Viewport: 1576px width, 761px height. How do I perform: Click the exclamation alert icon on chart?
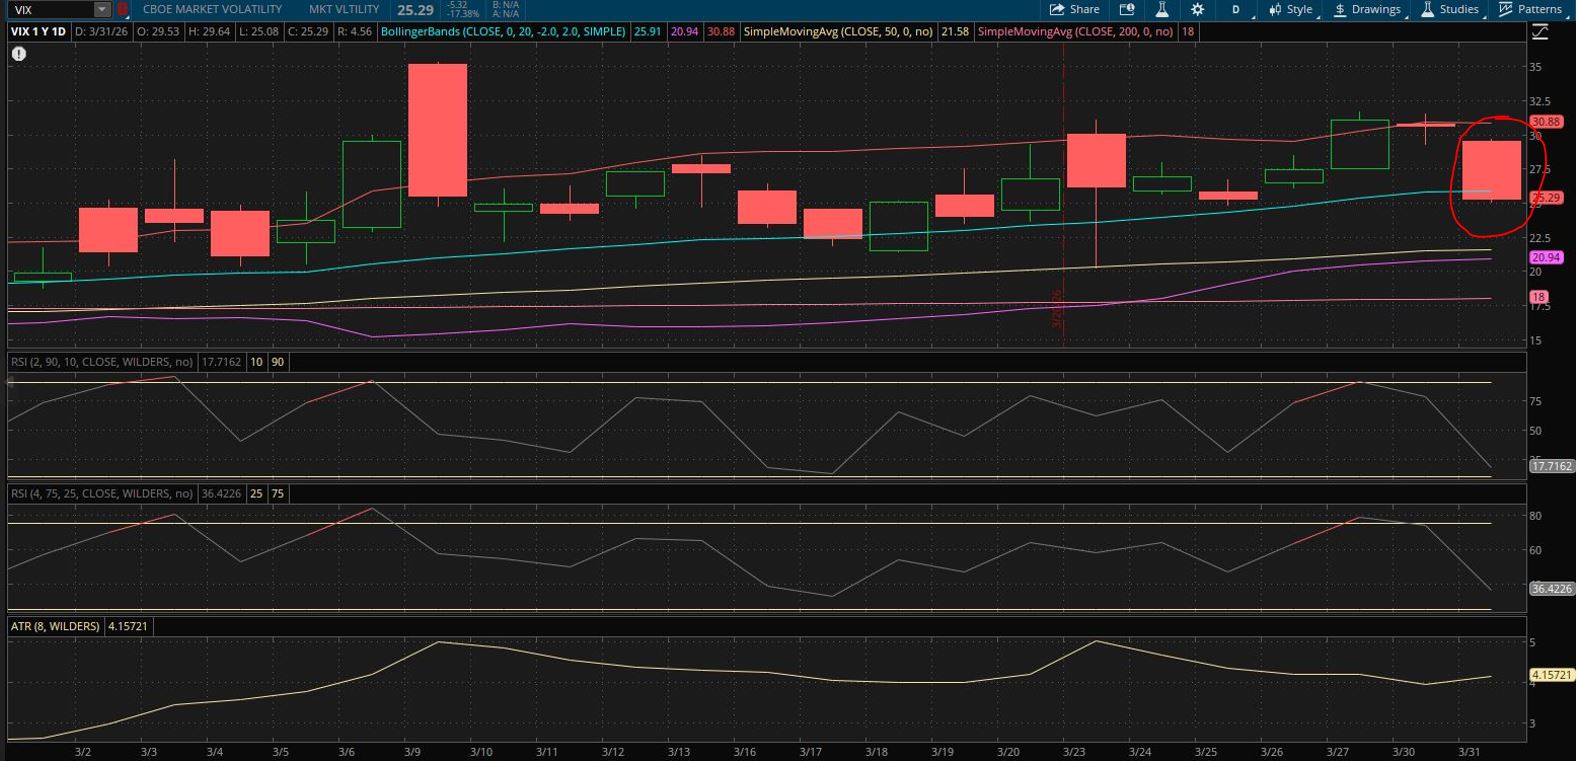tap(19, 54)
